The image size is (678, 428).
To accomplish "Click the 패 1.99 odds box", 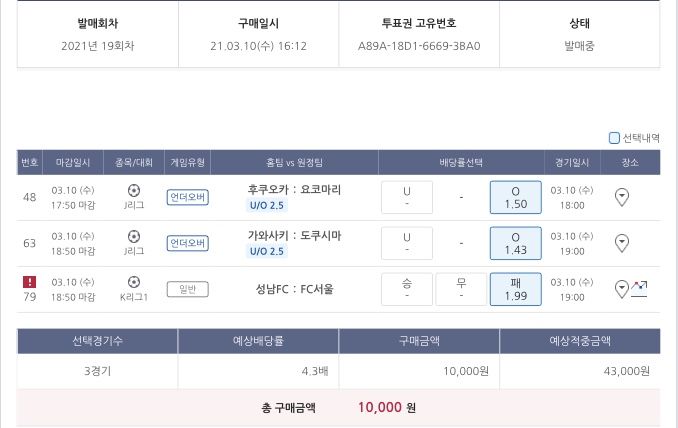I will point(515,289).
